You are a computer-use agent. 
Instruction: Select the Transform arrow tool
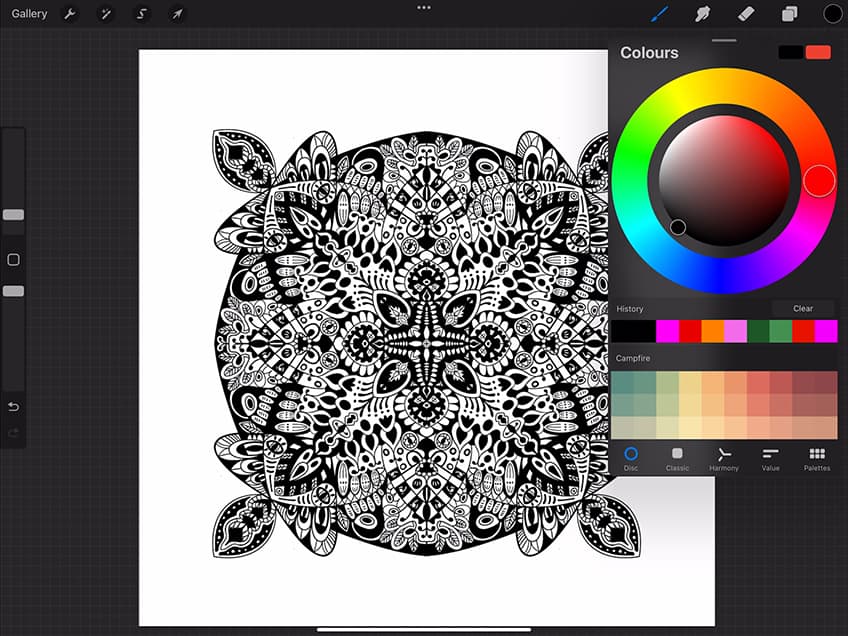coord(177,14)
